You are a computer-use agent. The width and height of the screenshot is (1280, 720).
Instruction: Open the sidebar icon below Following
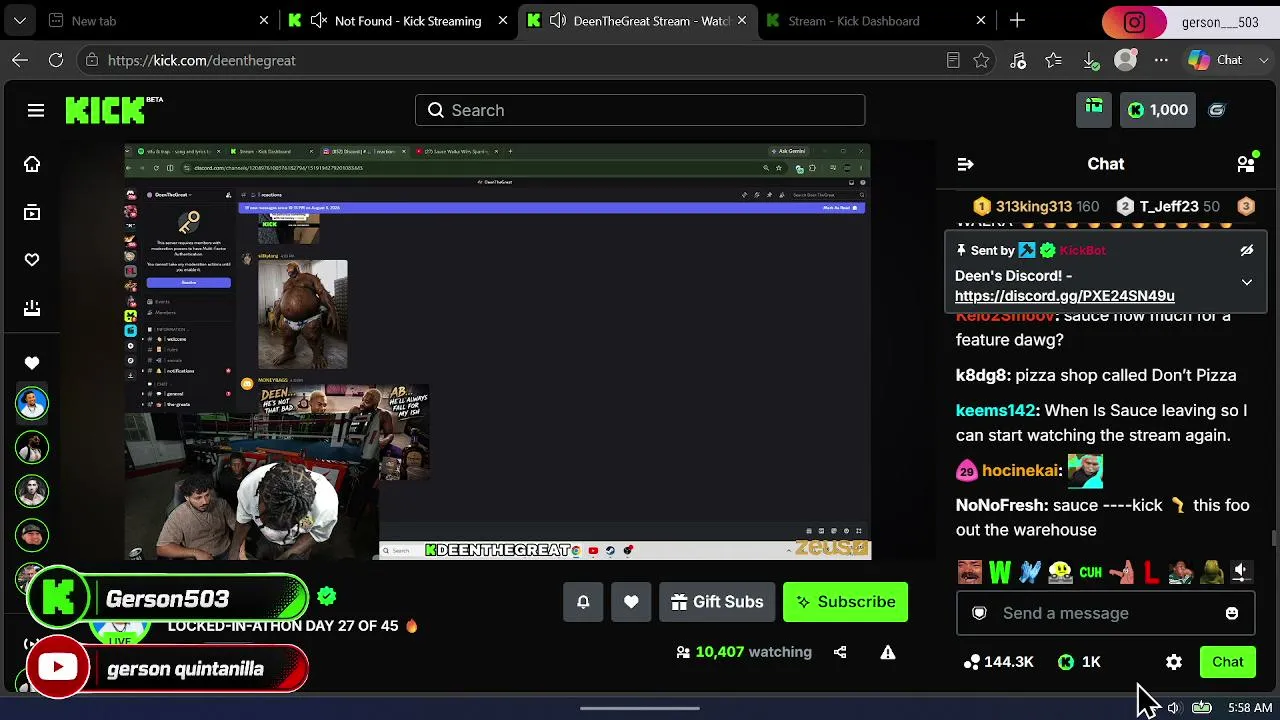click(x=32, y=308)
